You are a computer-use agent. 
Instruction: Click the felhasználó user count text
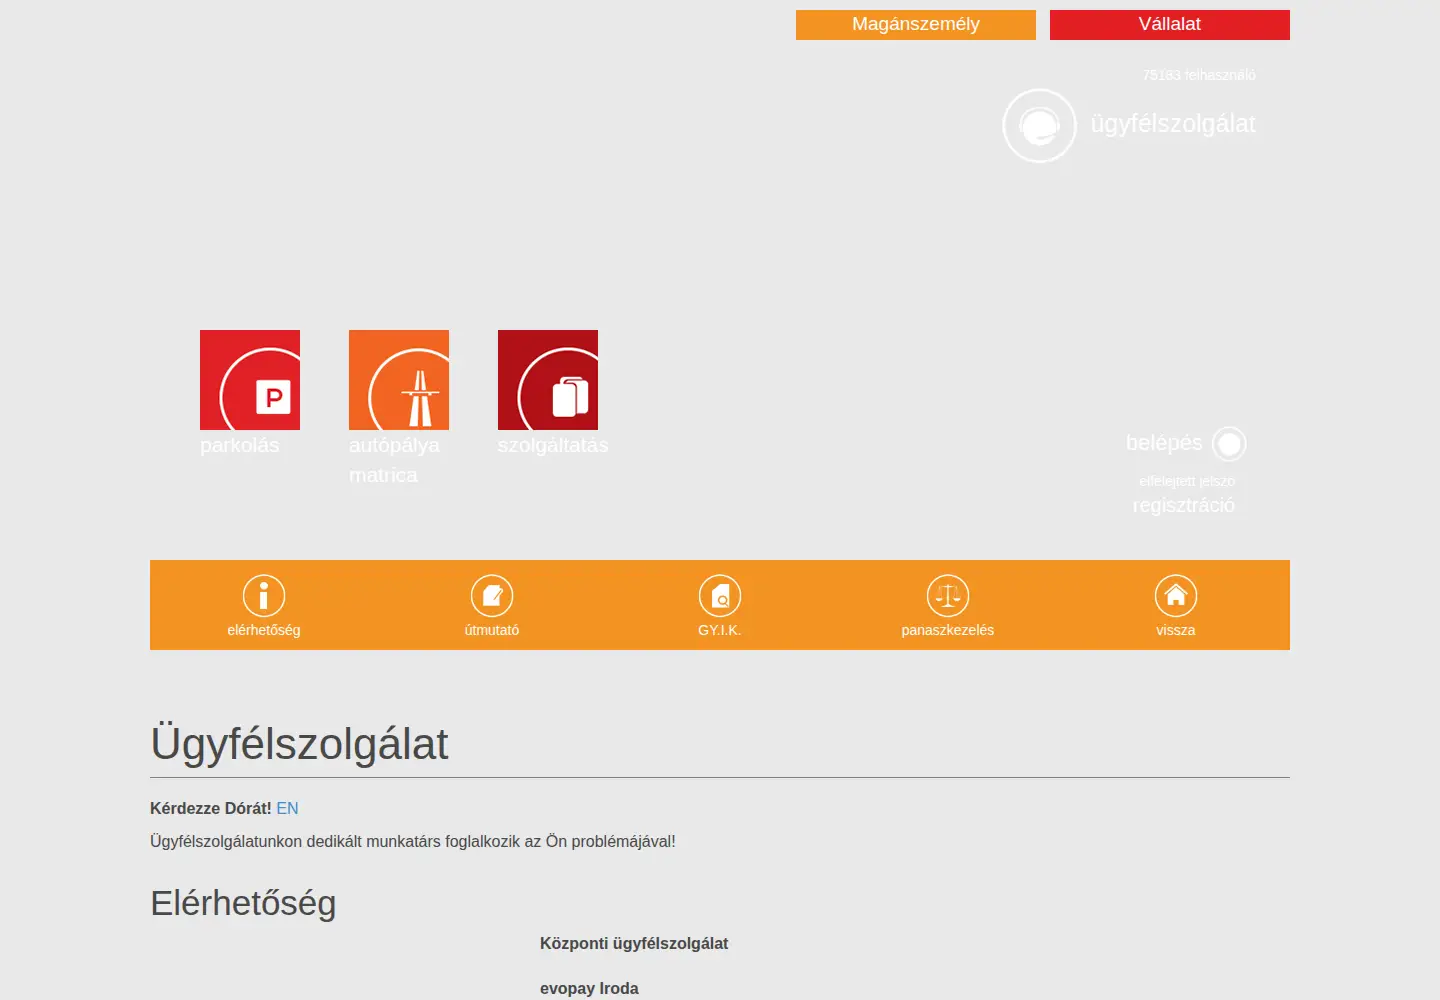1199,75
